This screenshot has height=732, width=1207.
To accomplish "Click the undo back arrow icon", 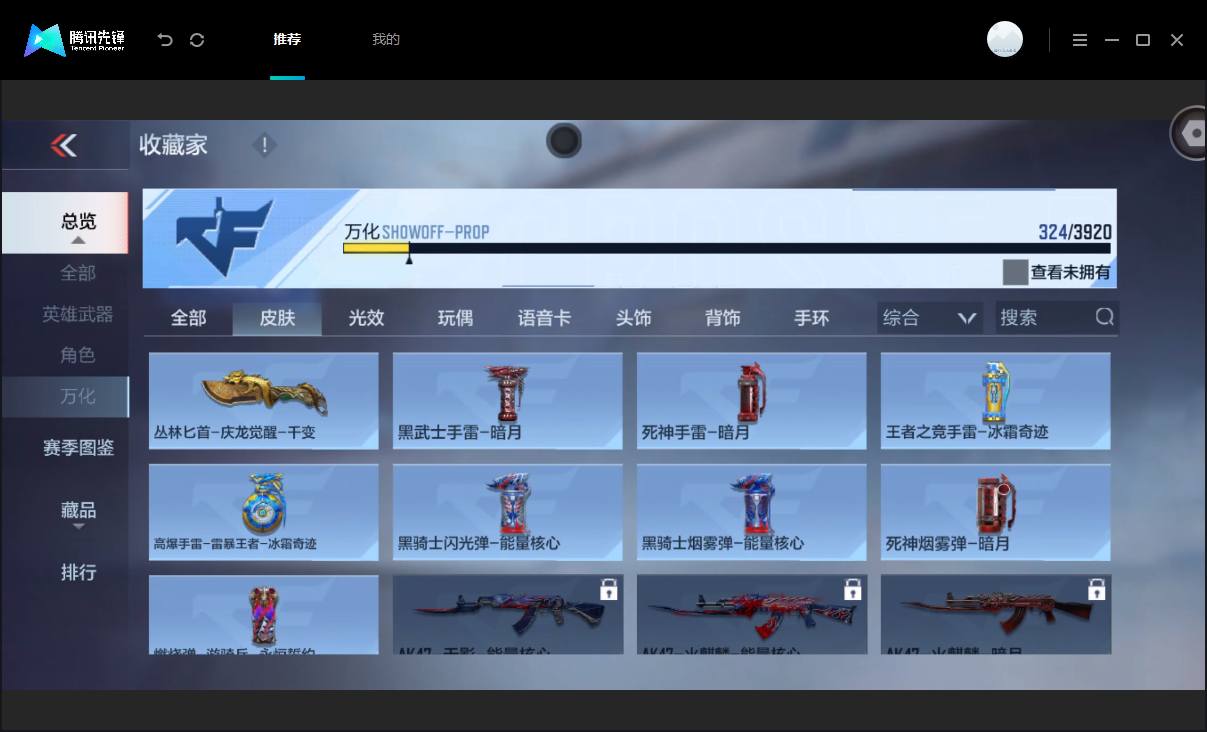I will click(x=165, y=40).
